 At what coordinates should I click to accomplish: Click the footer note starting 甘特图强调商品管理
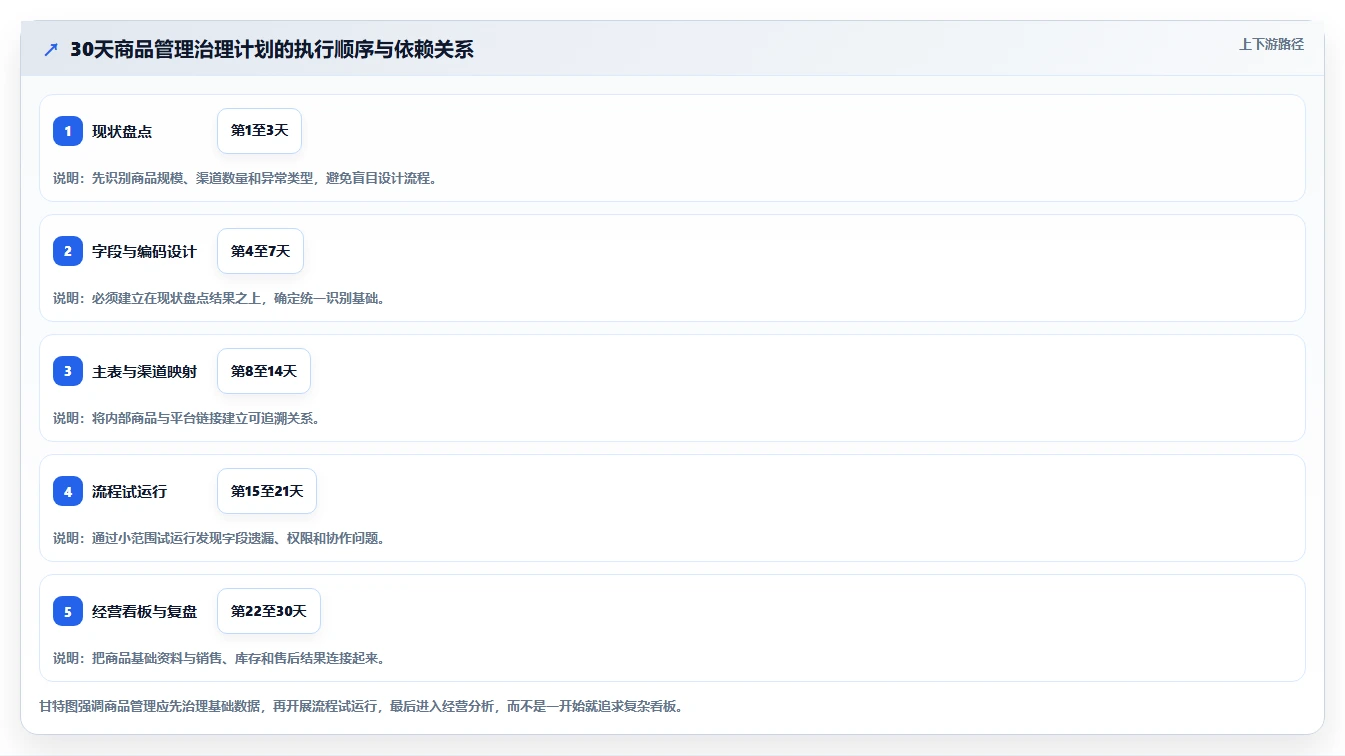coord(361,706)
